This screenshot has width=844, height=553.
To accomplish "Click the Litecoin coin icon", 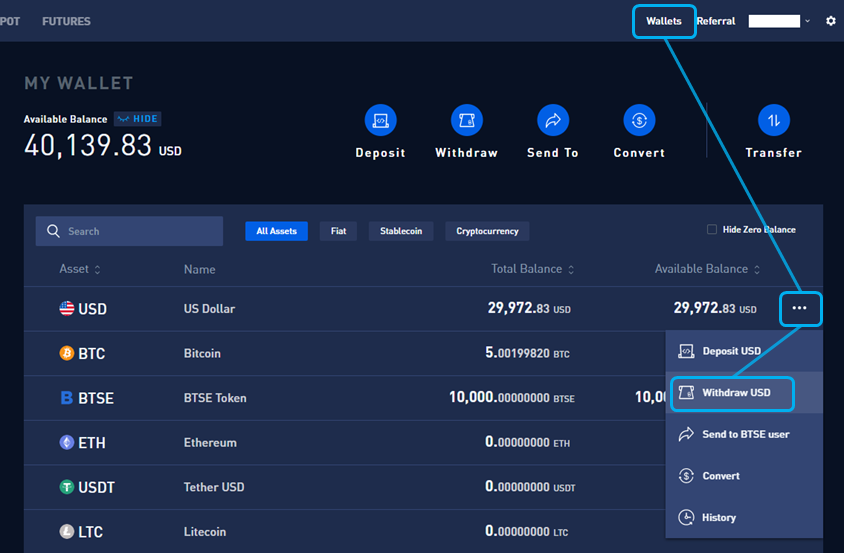I will (x=67, y=532).
